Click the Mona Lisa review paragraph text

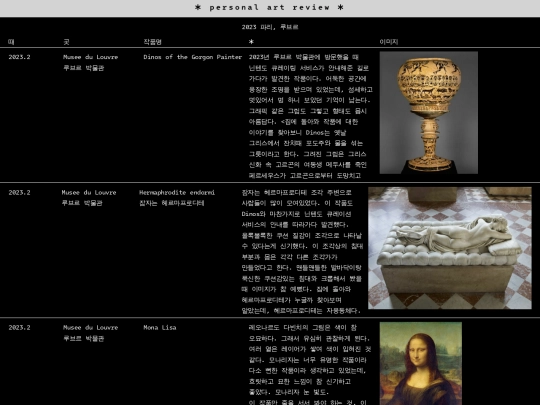point(310,364)
